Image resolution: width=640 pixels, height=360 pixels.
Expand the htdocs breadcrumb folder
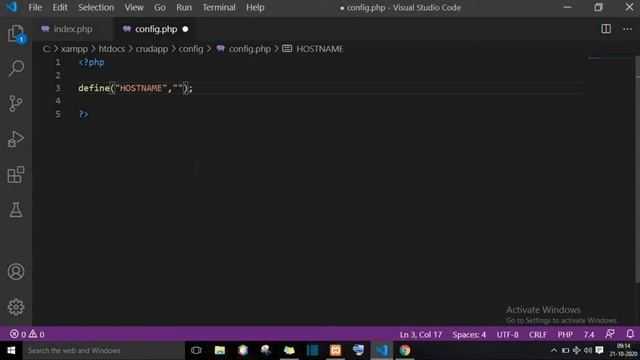coord(112,49)
